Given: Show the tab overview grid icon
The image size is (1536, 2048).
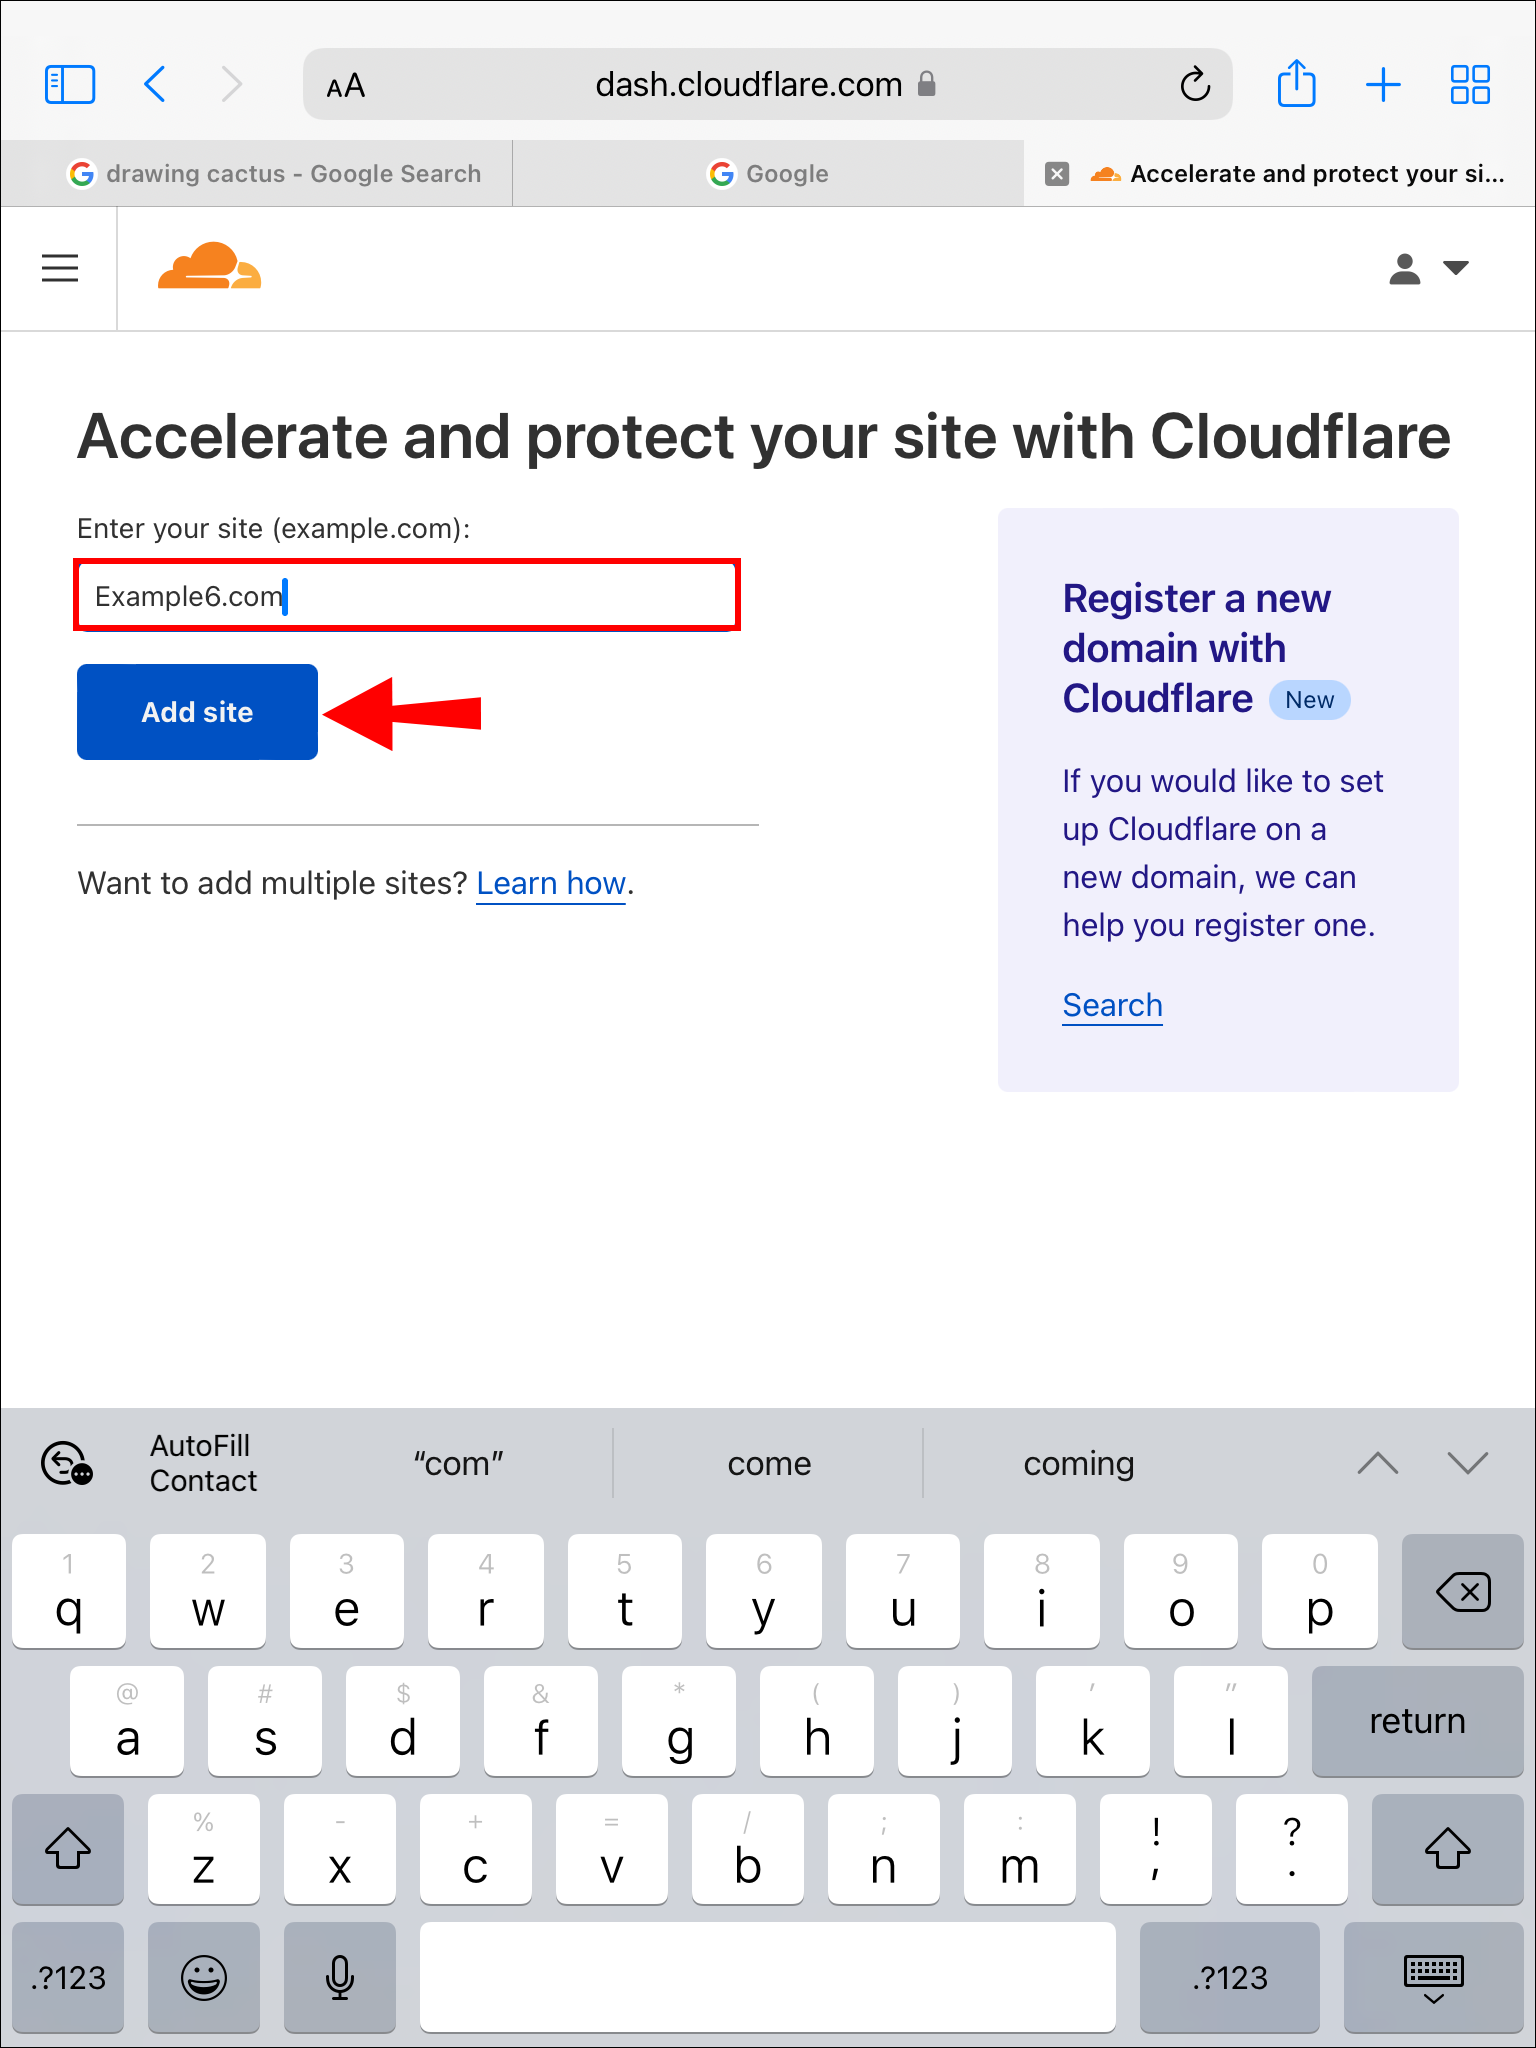Looking at the screenshot, I should click(x=1469, y=84).
